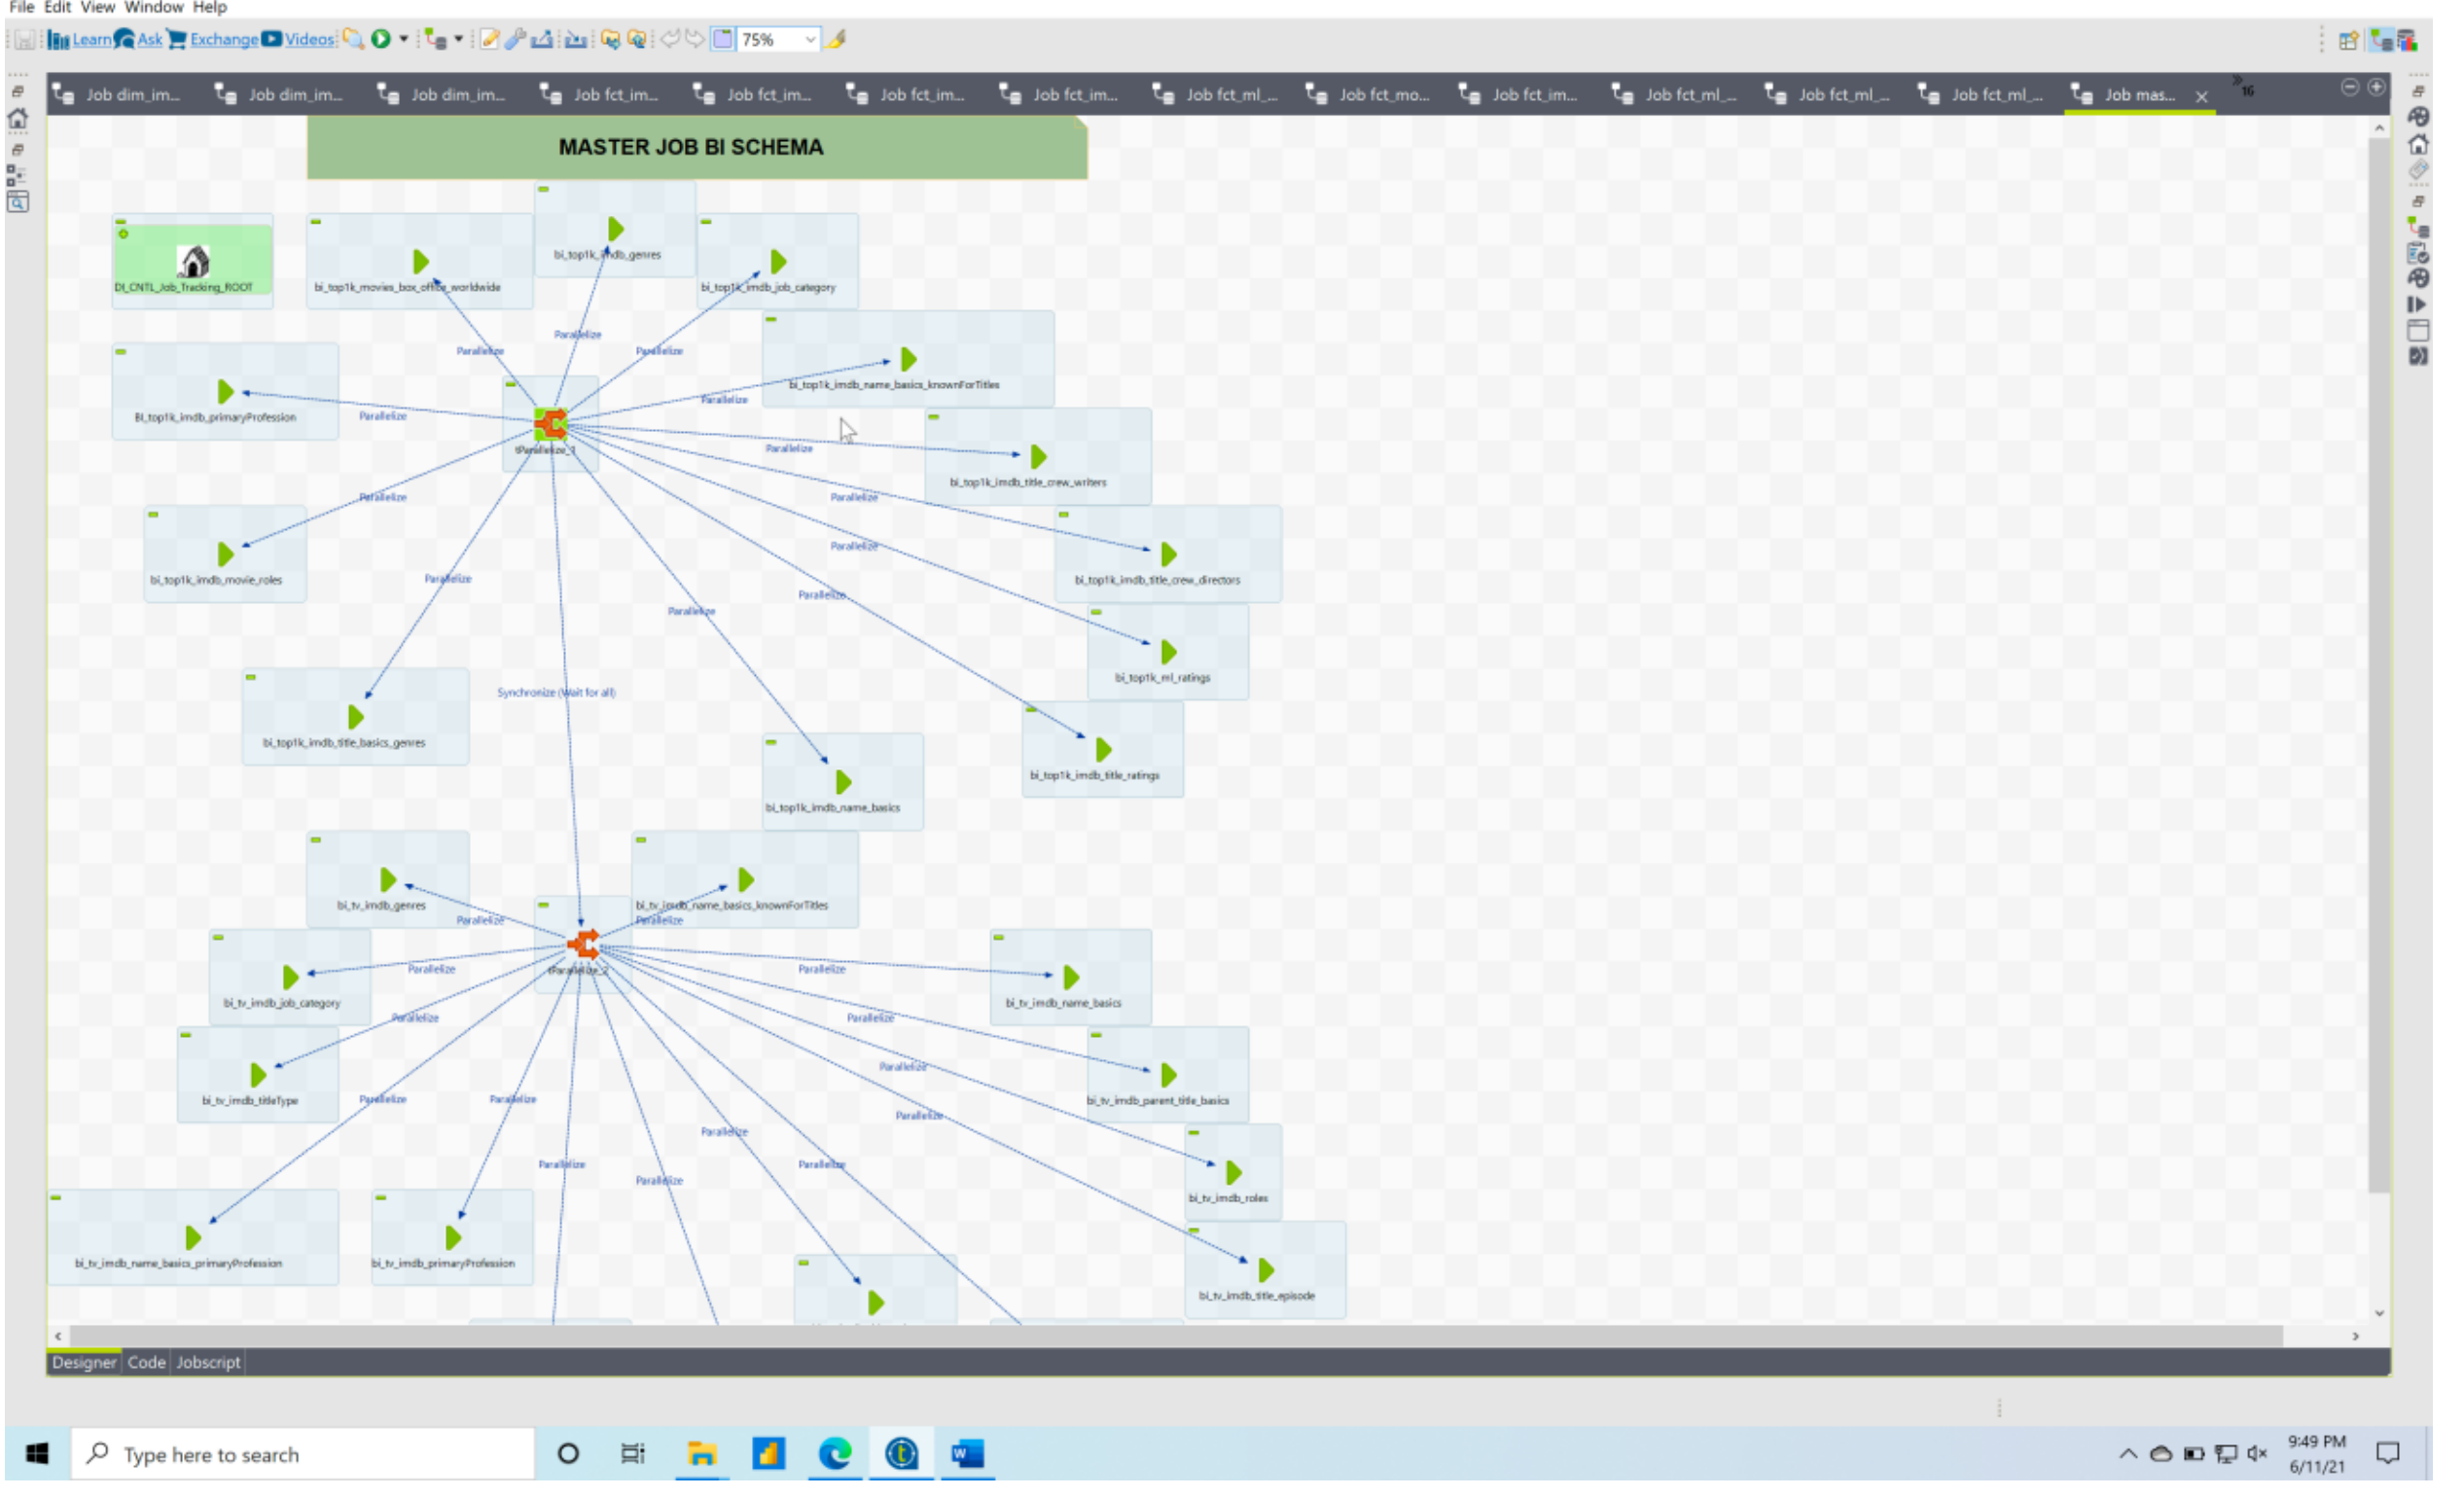This screenshot has width=2464, height=1497.
Task: Open the File menu
Action: 21,7
